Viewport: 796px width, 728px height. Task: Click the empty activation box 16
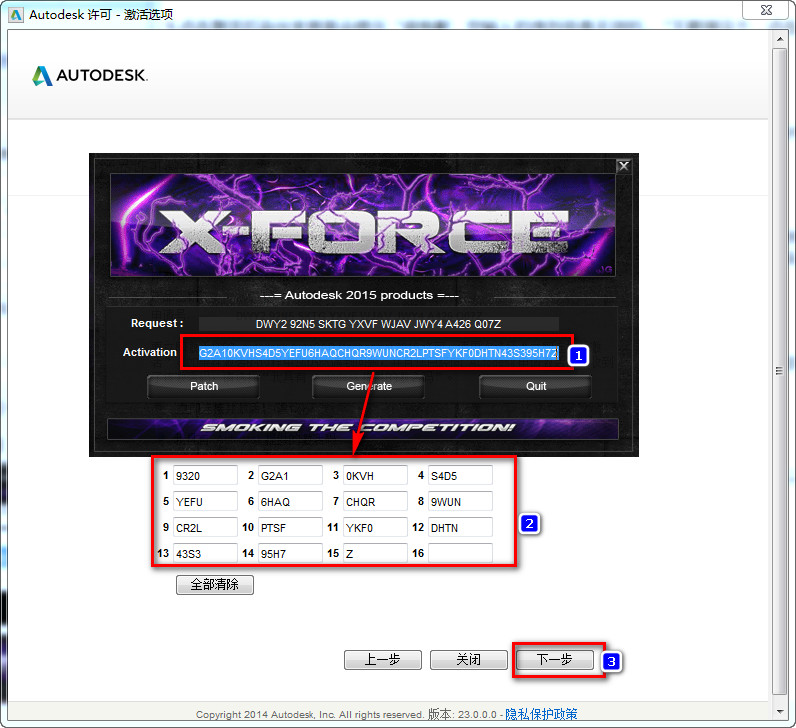[460, 553]
